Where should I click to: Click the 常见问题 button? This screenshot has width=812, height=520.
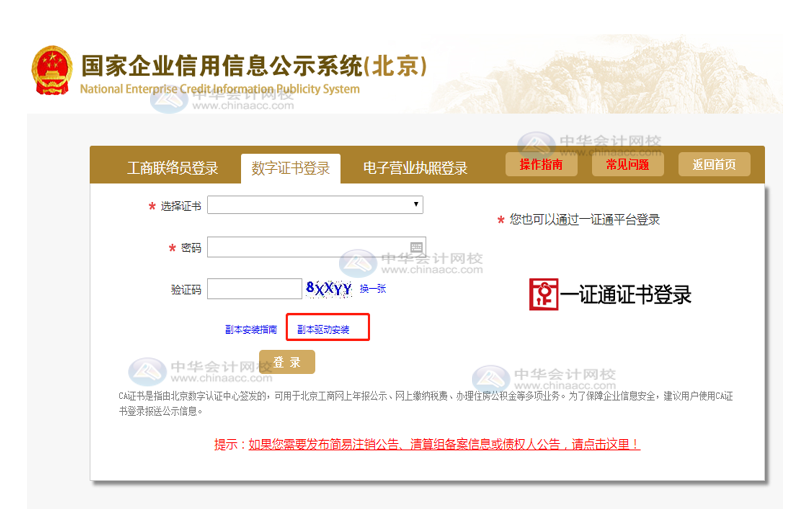pyautogui.click(x=628, y=164)
